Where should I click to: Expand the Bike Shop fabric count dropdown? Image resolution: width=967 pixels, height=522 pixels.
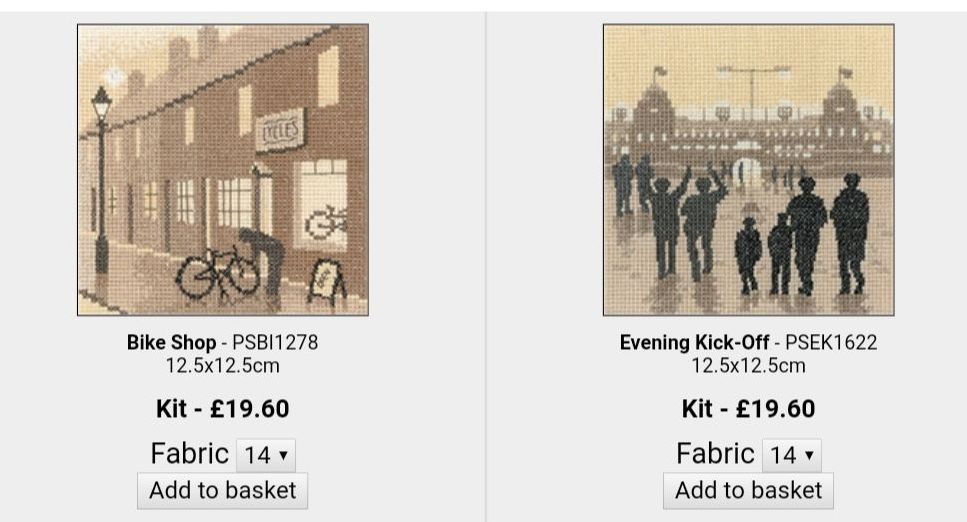coord(266,455)
